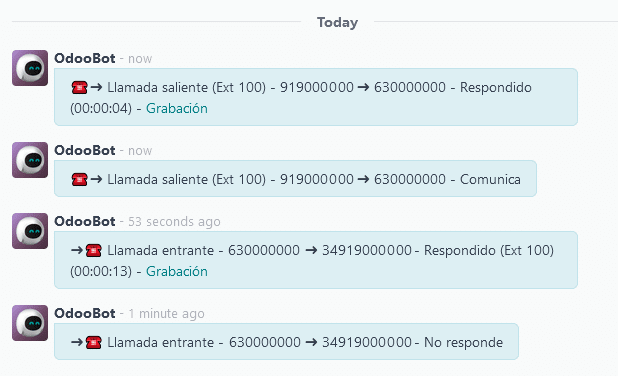Click the '53 seconds ago' timestamp
Image resolution: width=618 pixels, height=376 pixels.
(x=174, y=222)
